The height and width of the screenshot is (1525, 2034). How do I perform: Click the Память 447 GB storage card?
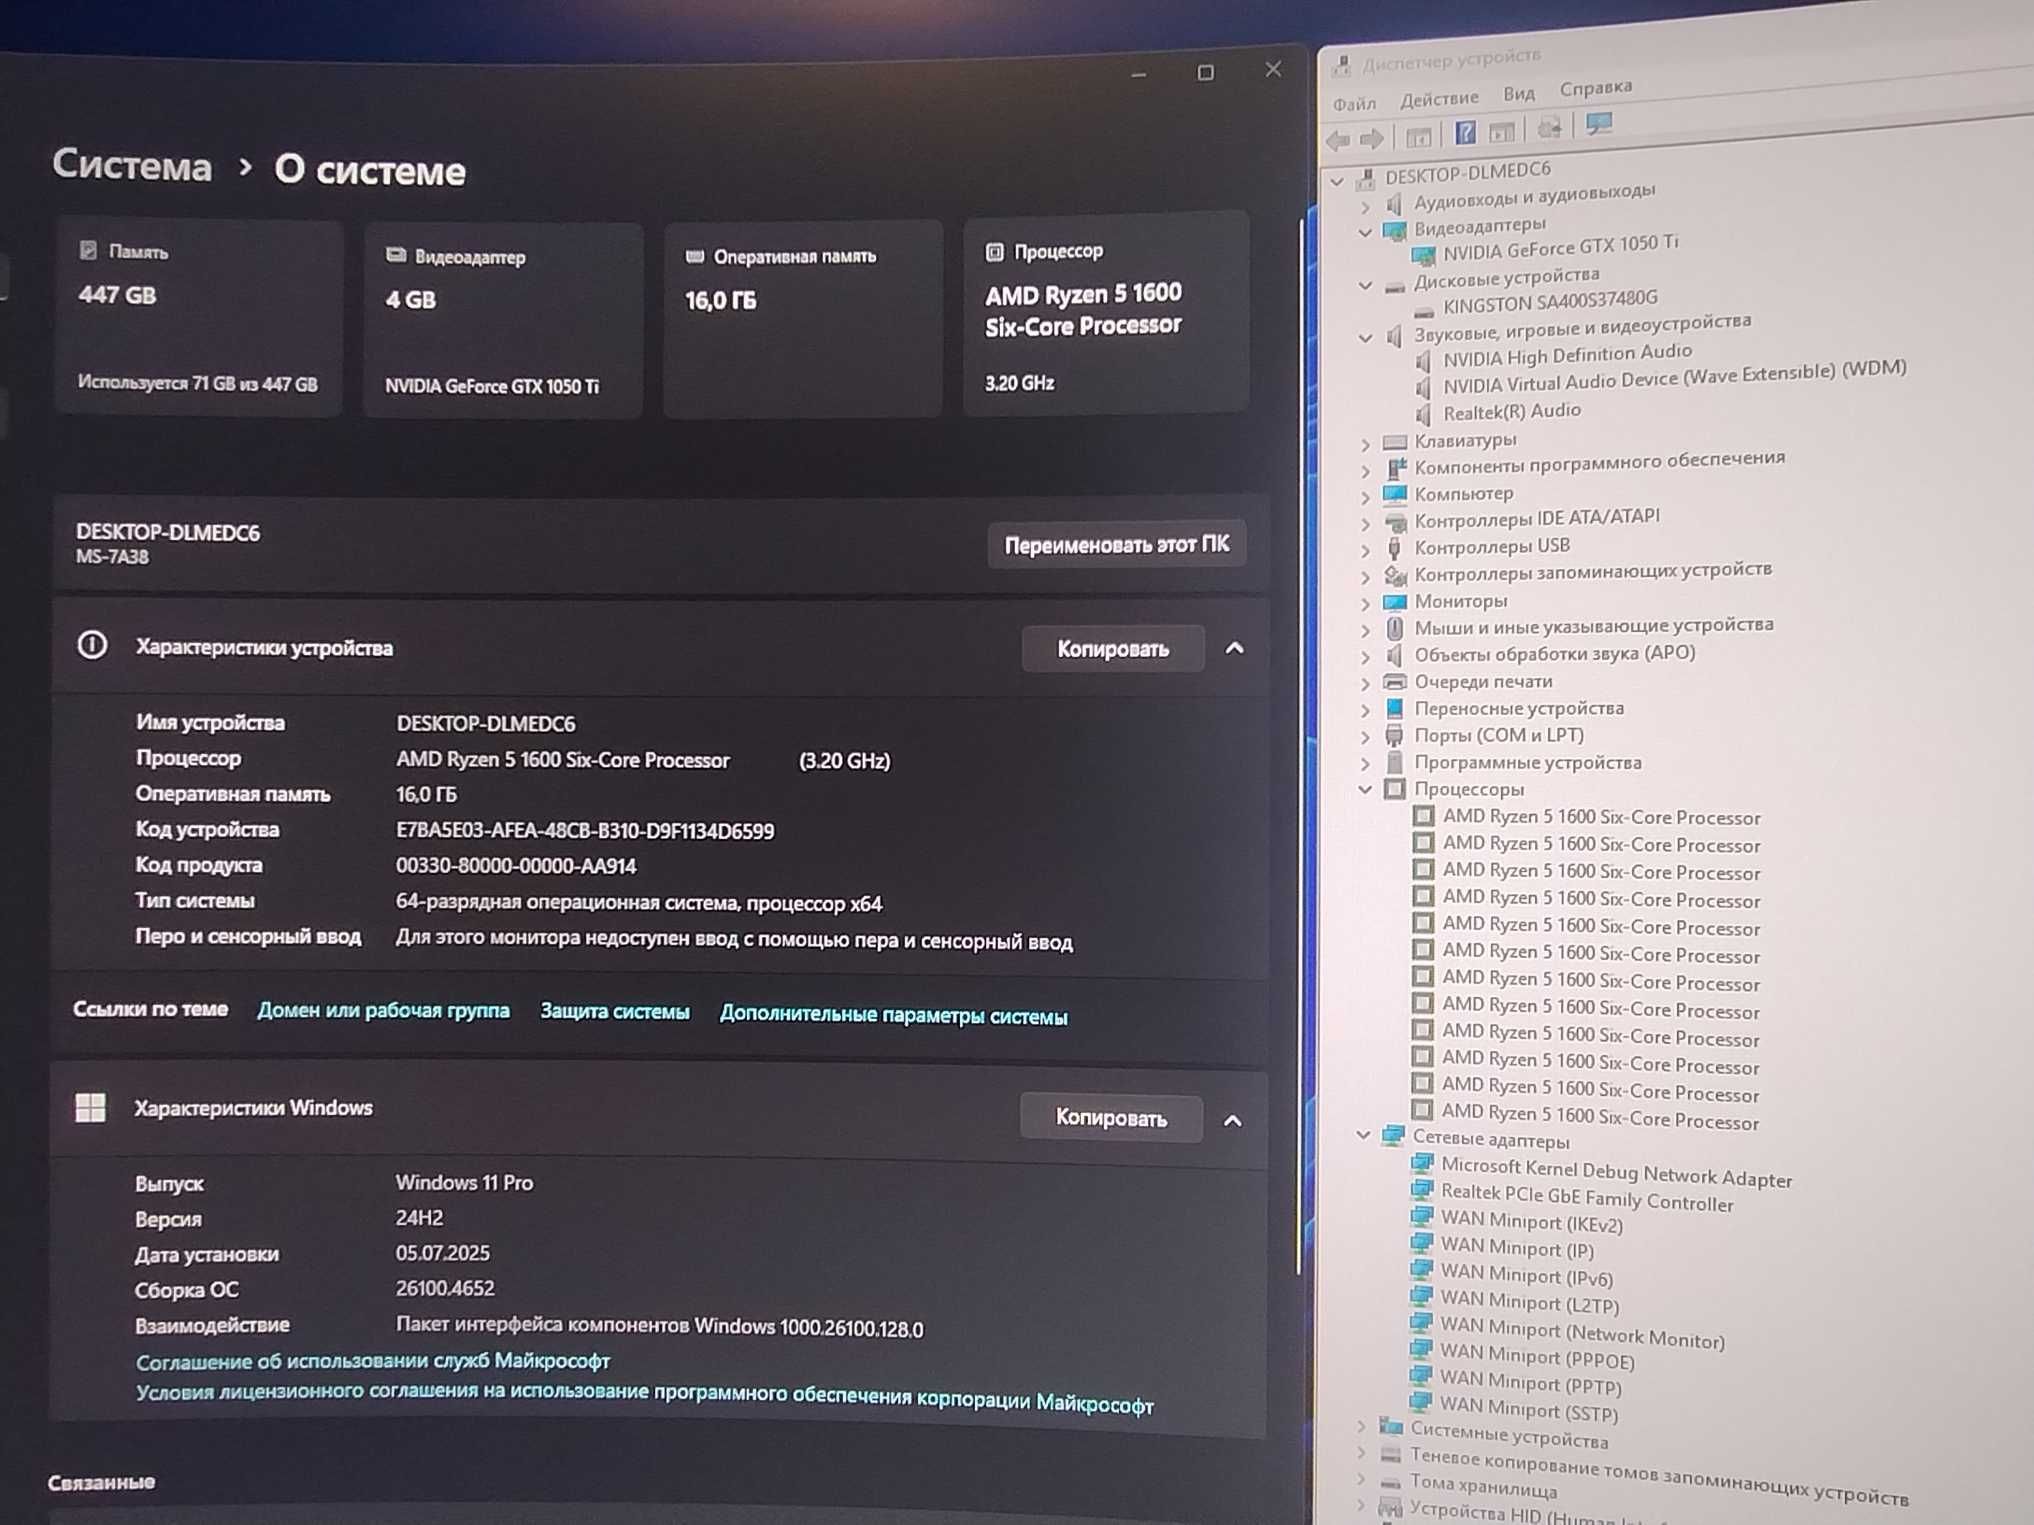click(198, 317)
